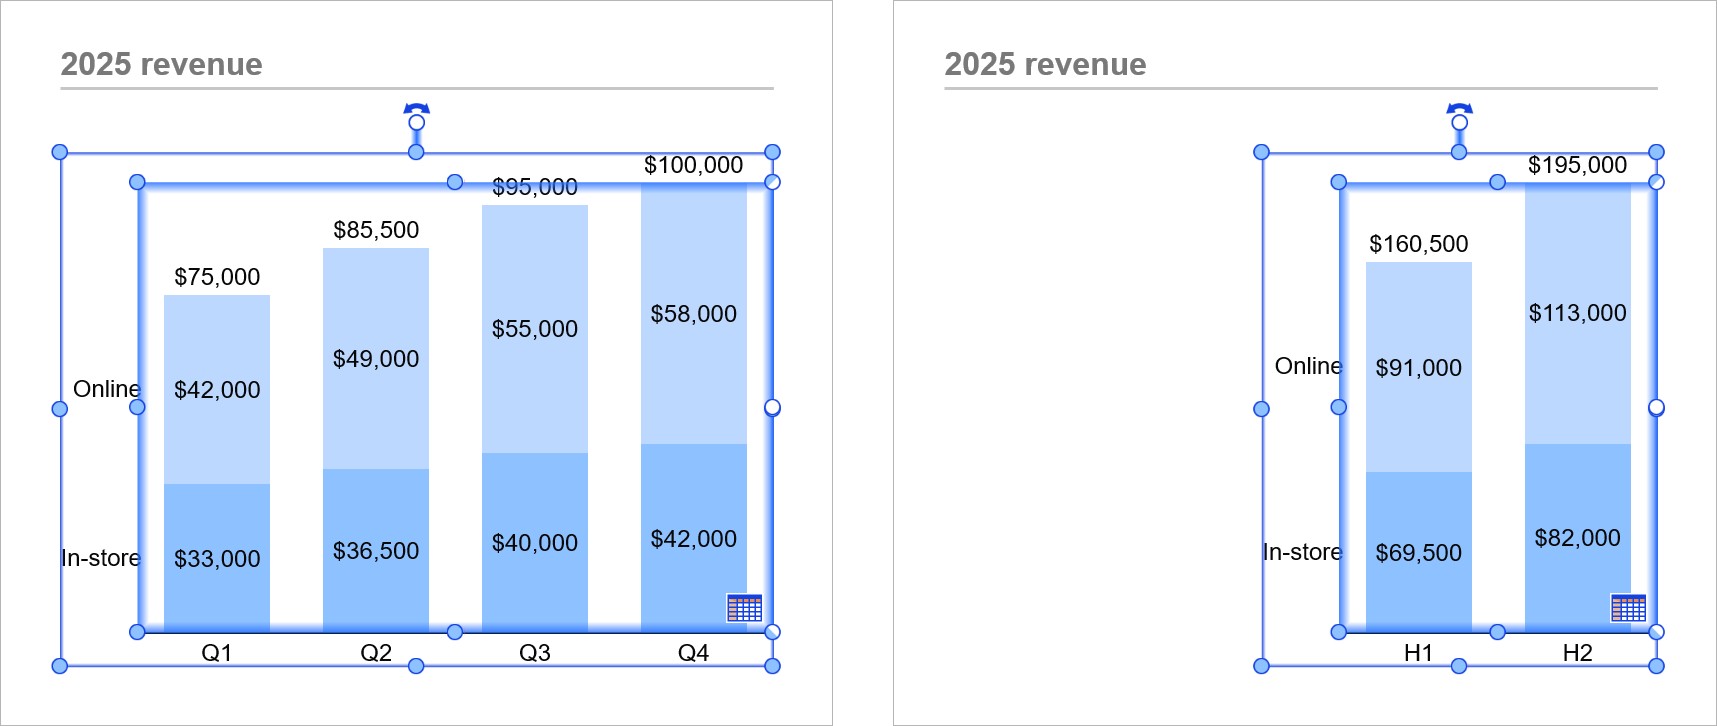Select the $69,500 In-store segment of H1
Screen dimensions: 1717x726
[x=1418, y=553]
